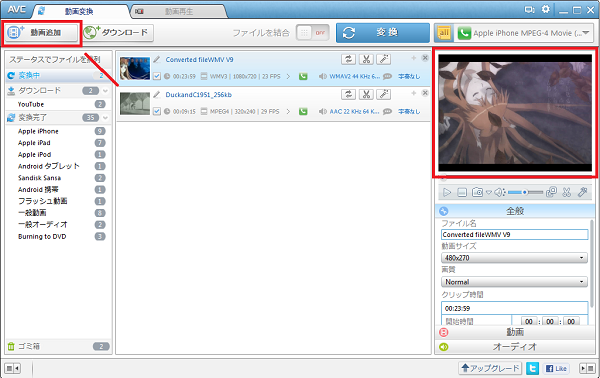Open the 動画サイズ 480x270 dropdown
This screenshot has height=378, width=600.
coord(514,258)
